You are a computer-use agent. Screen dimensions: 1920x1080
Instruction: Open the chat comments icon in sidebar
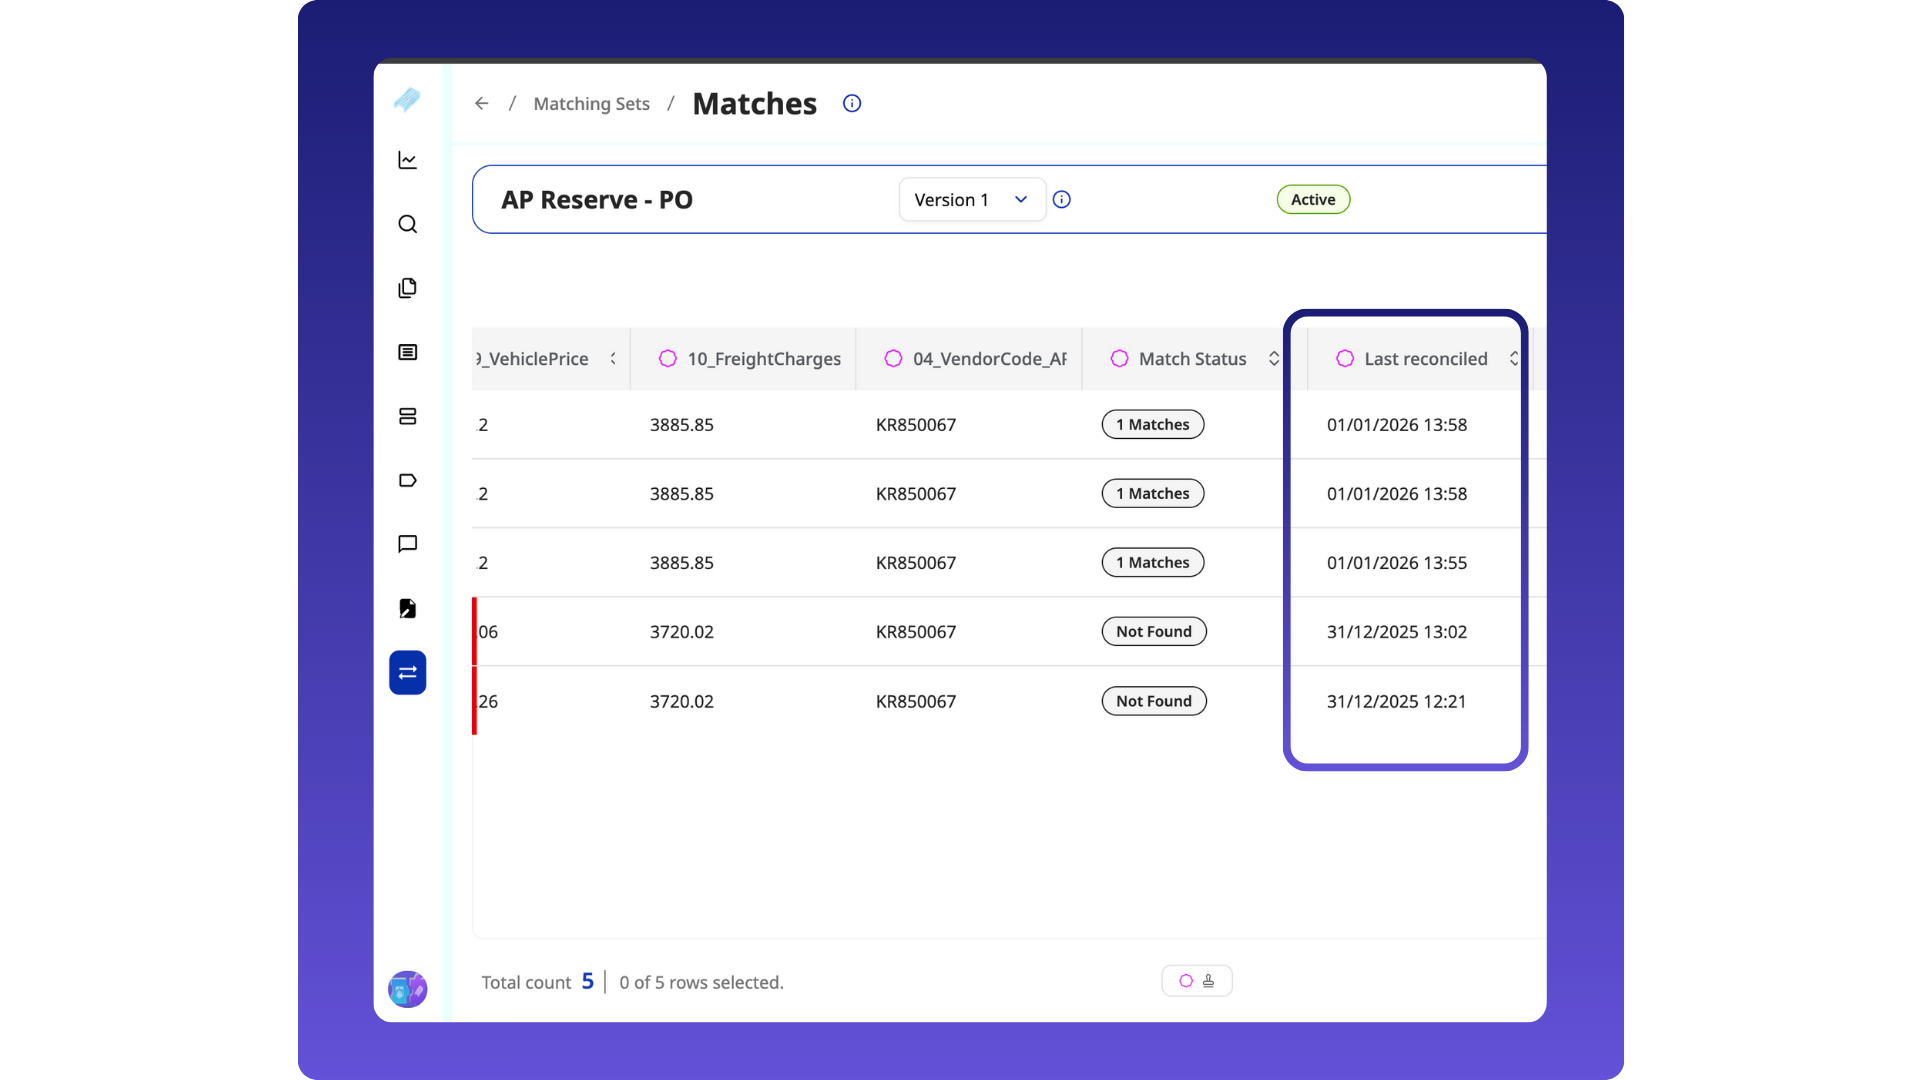[407, 544]
